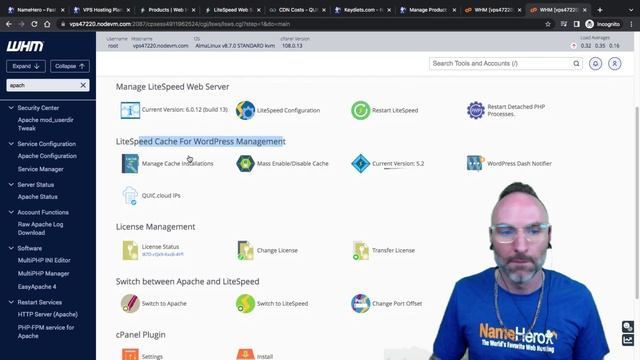Viewport: 640px width, 360px height.
Task: Click the Expand all button
Action: tap(26, 66)
